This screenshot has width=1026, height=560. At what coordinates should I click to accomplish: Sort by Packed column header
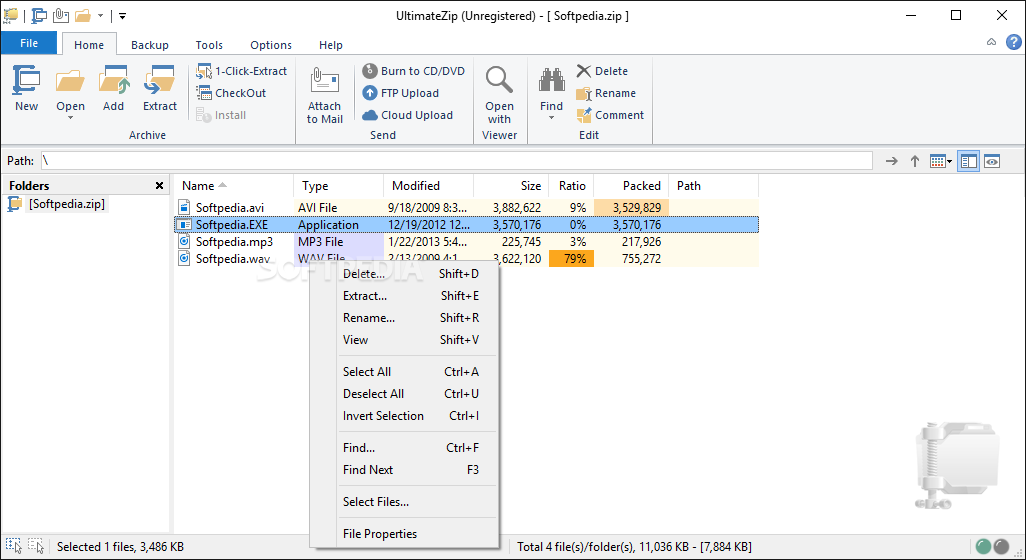(631, 186)
